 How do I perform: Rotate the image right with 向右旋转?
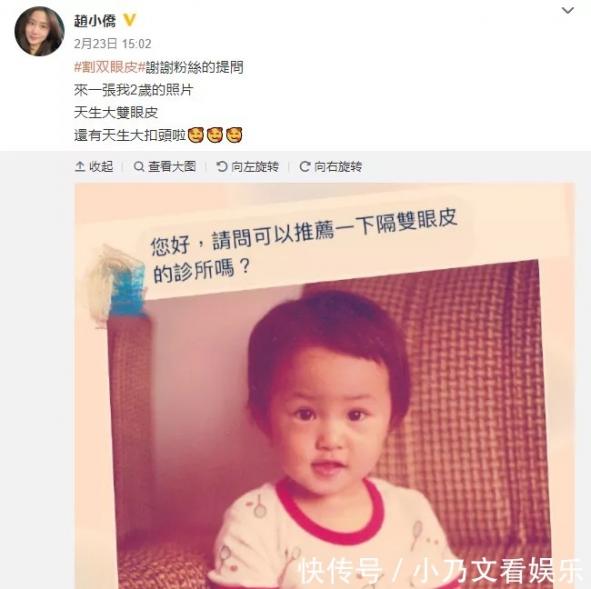coord(331,167)
